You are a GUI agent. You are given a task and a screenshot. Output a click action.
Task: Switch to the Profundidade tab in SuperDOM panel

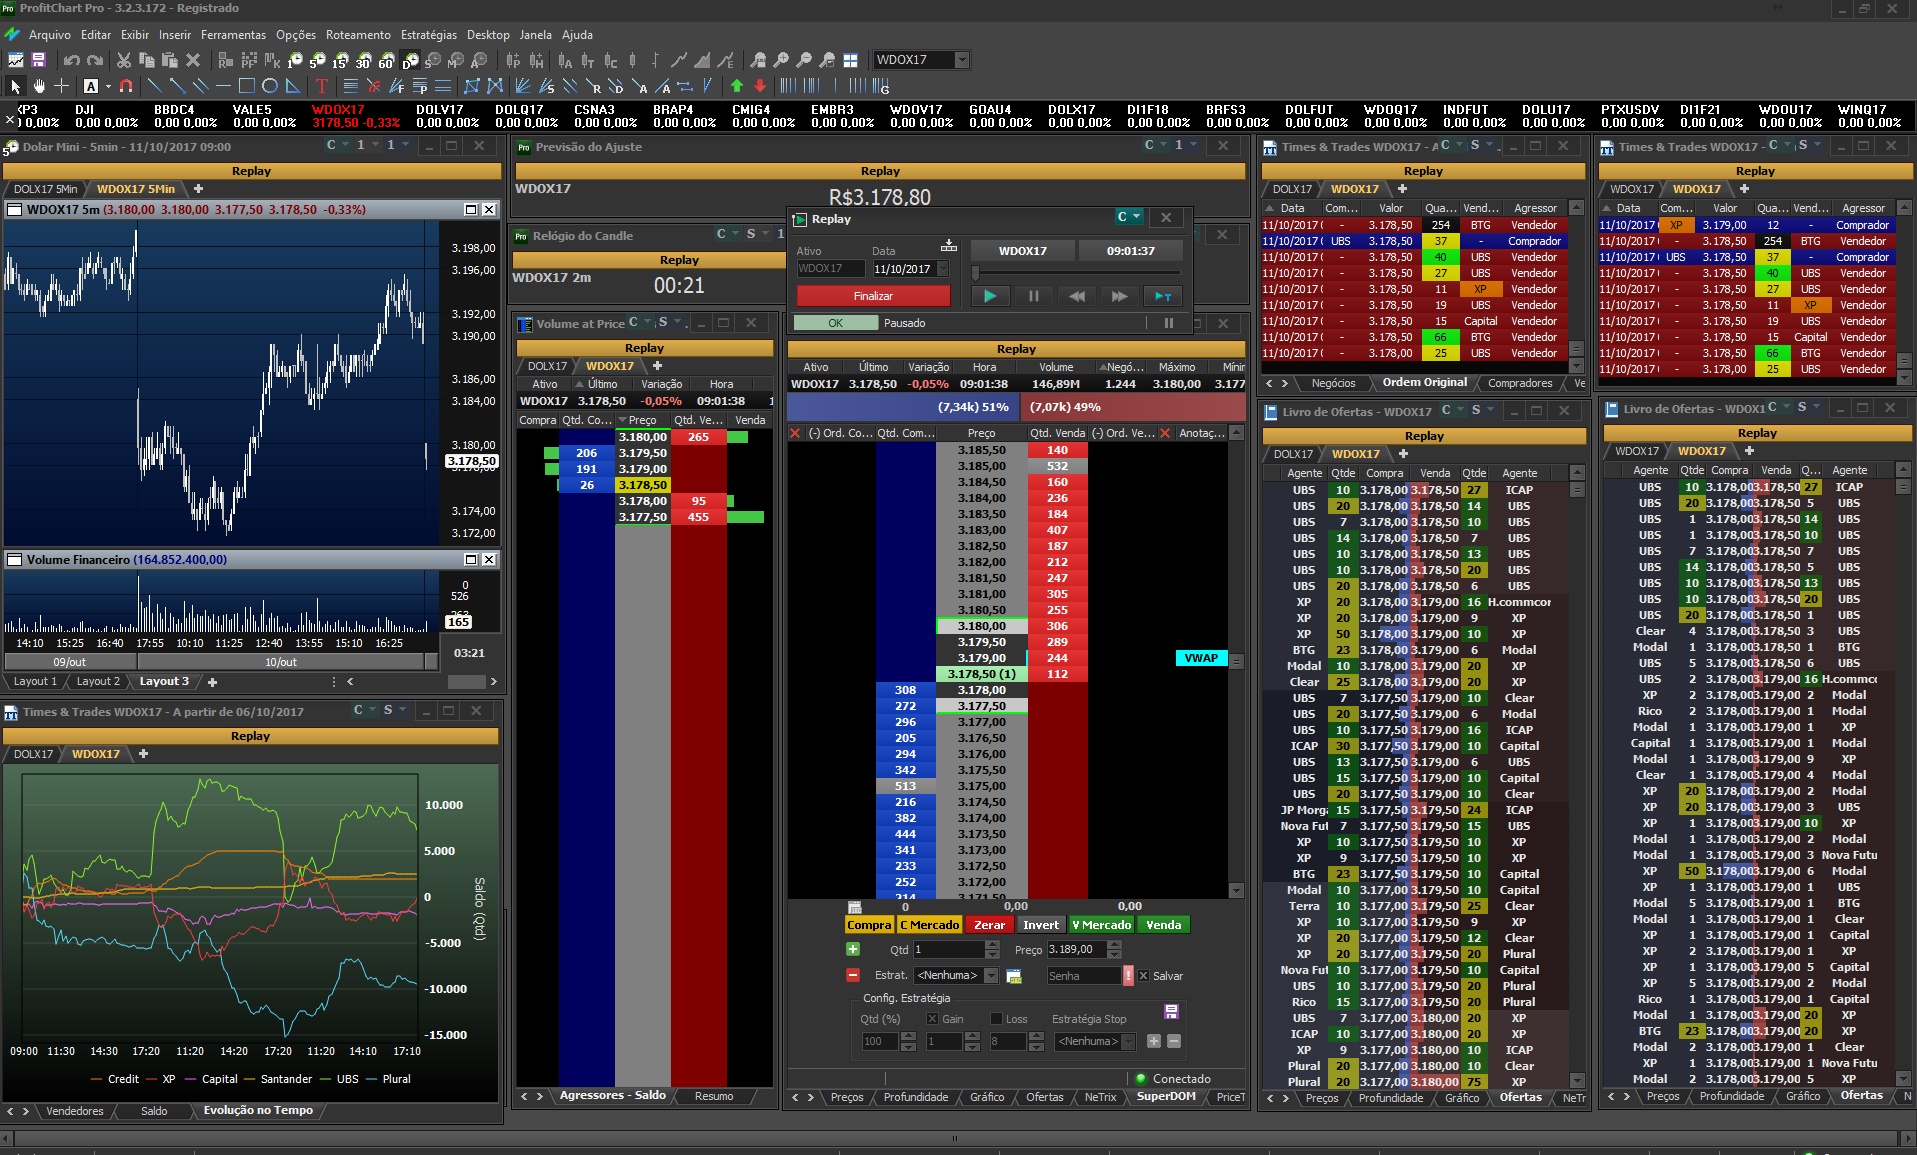pos(915,1097)
